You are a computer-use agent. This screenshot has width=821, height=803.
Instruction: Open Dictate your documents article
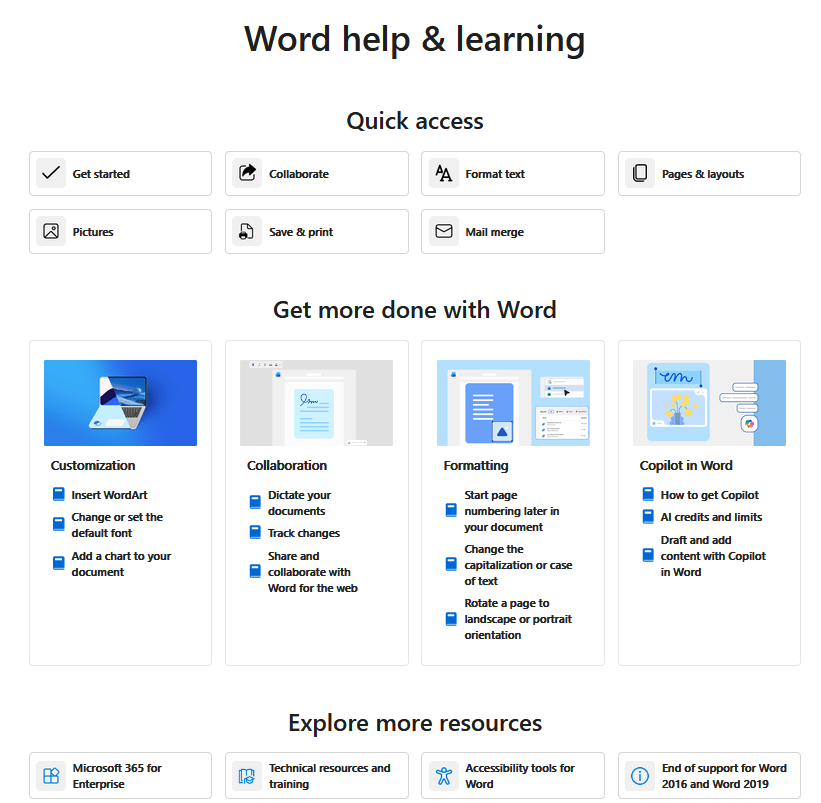[x=299, y=503]
